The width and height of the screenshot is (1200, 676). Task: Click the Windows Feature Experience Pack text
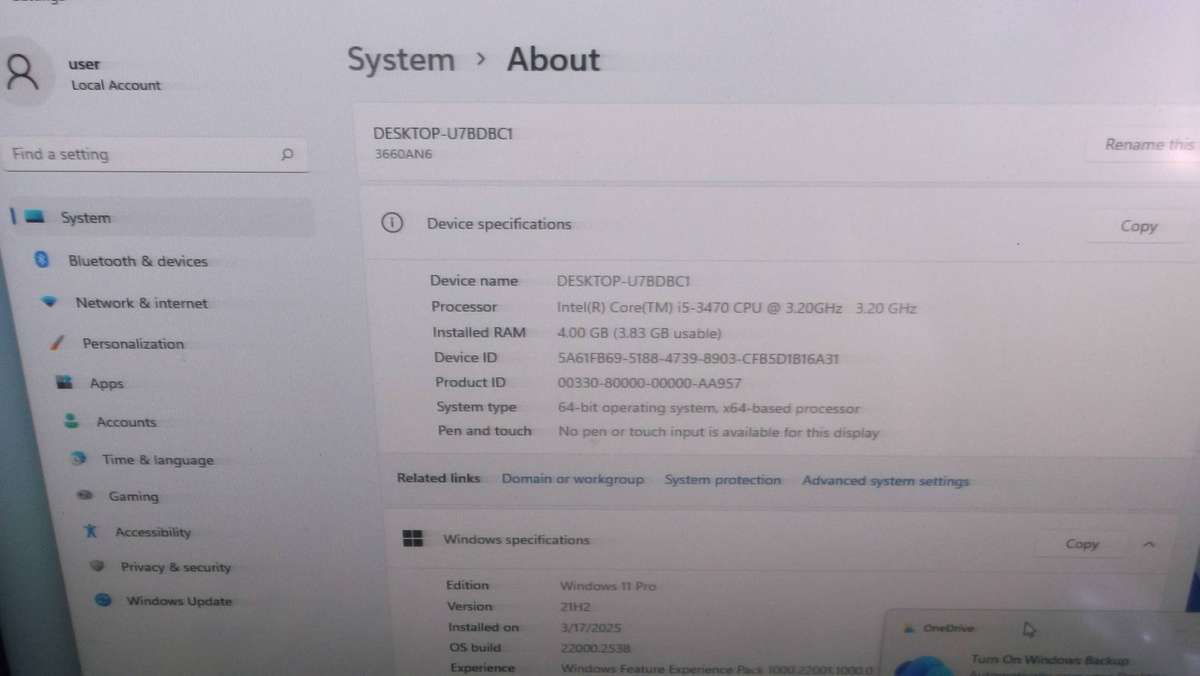[x=718, y=669]
